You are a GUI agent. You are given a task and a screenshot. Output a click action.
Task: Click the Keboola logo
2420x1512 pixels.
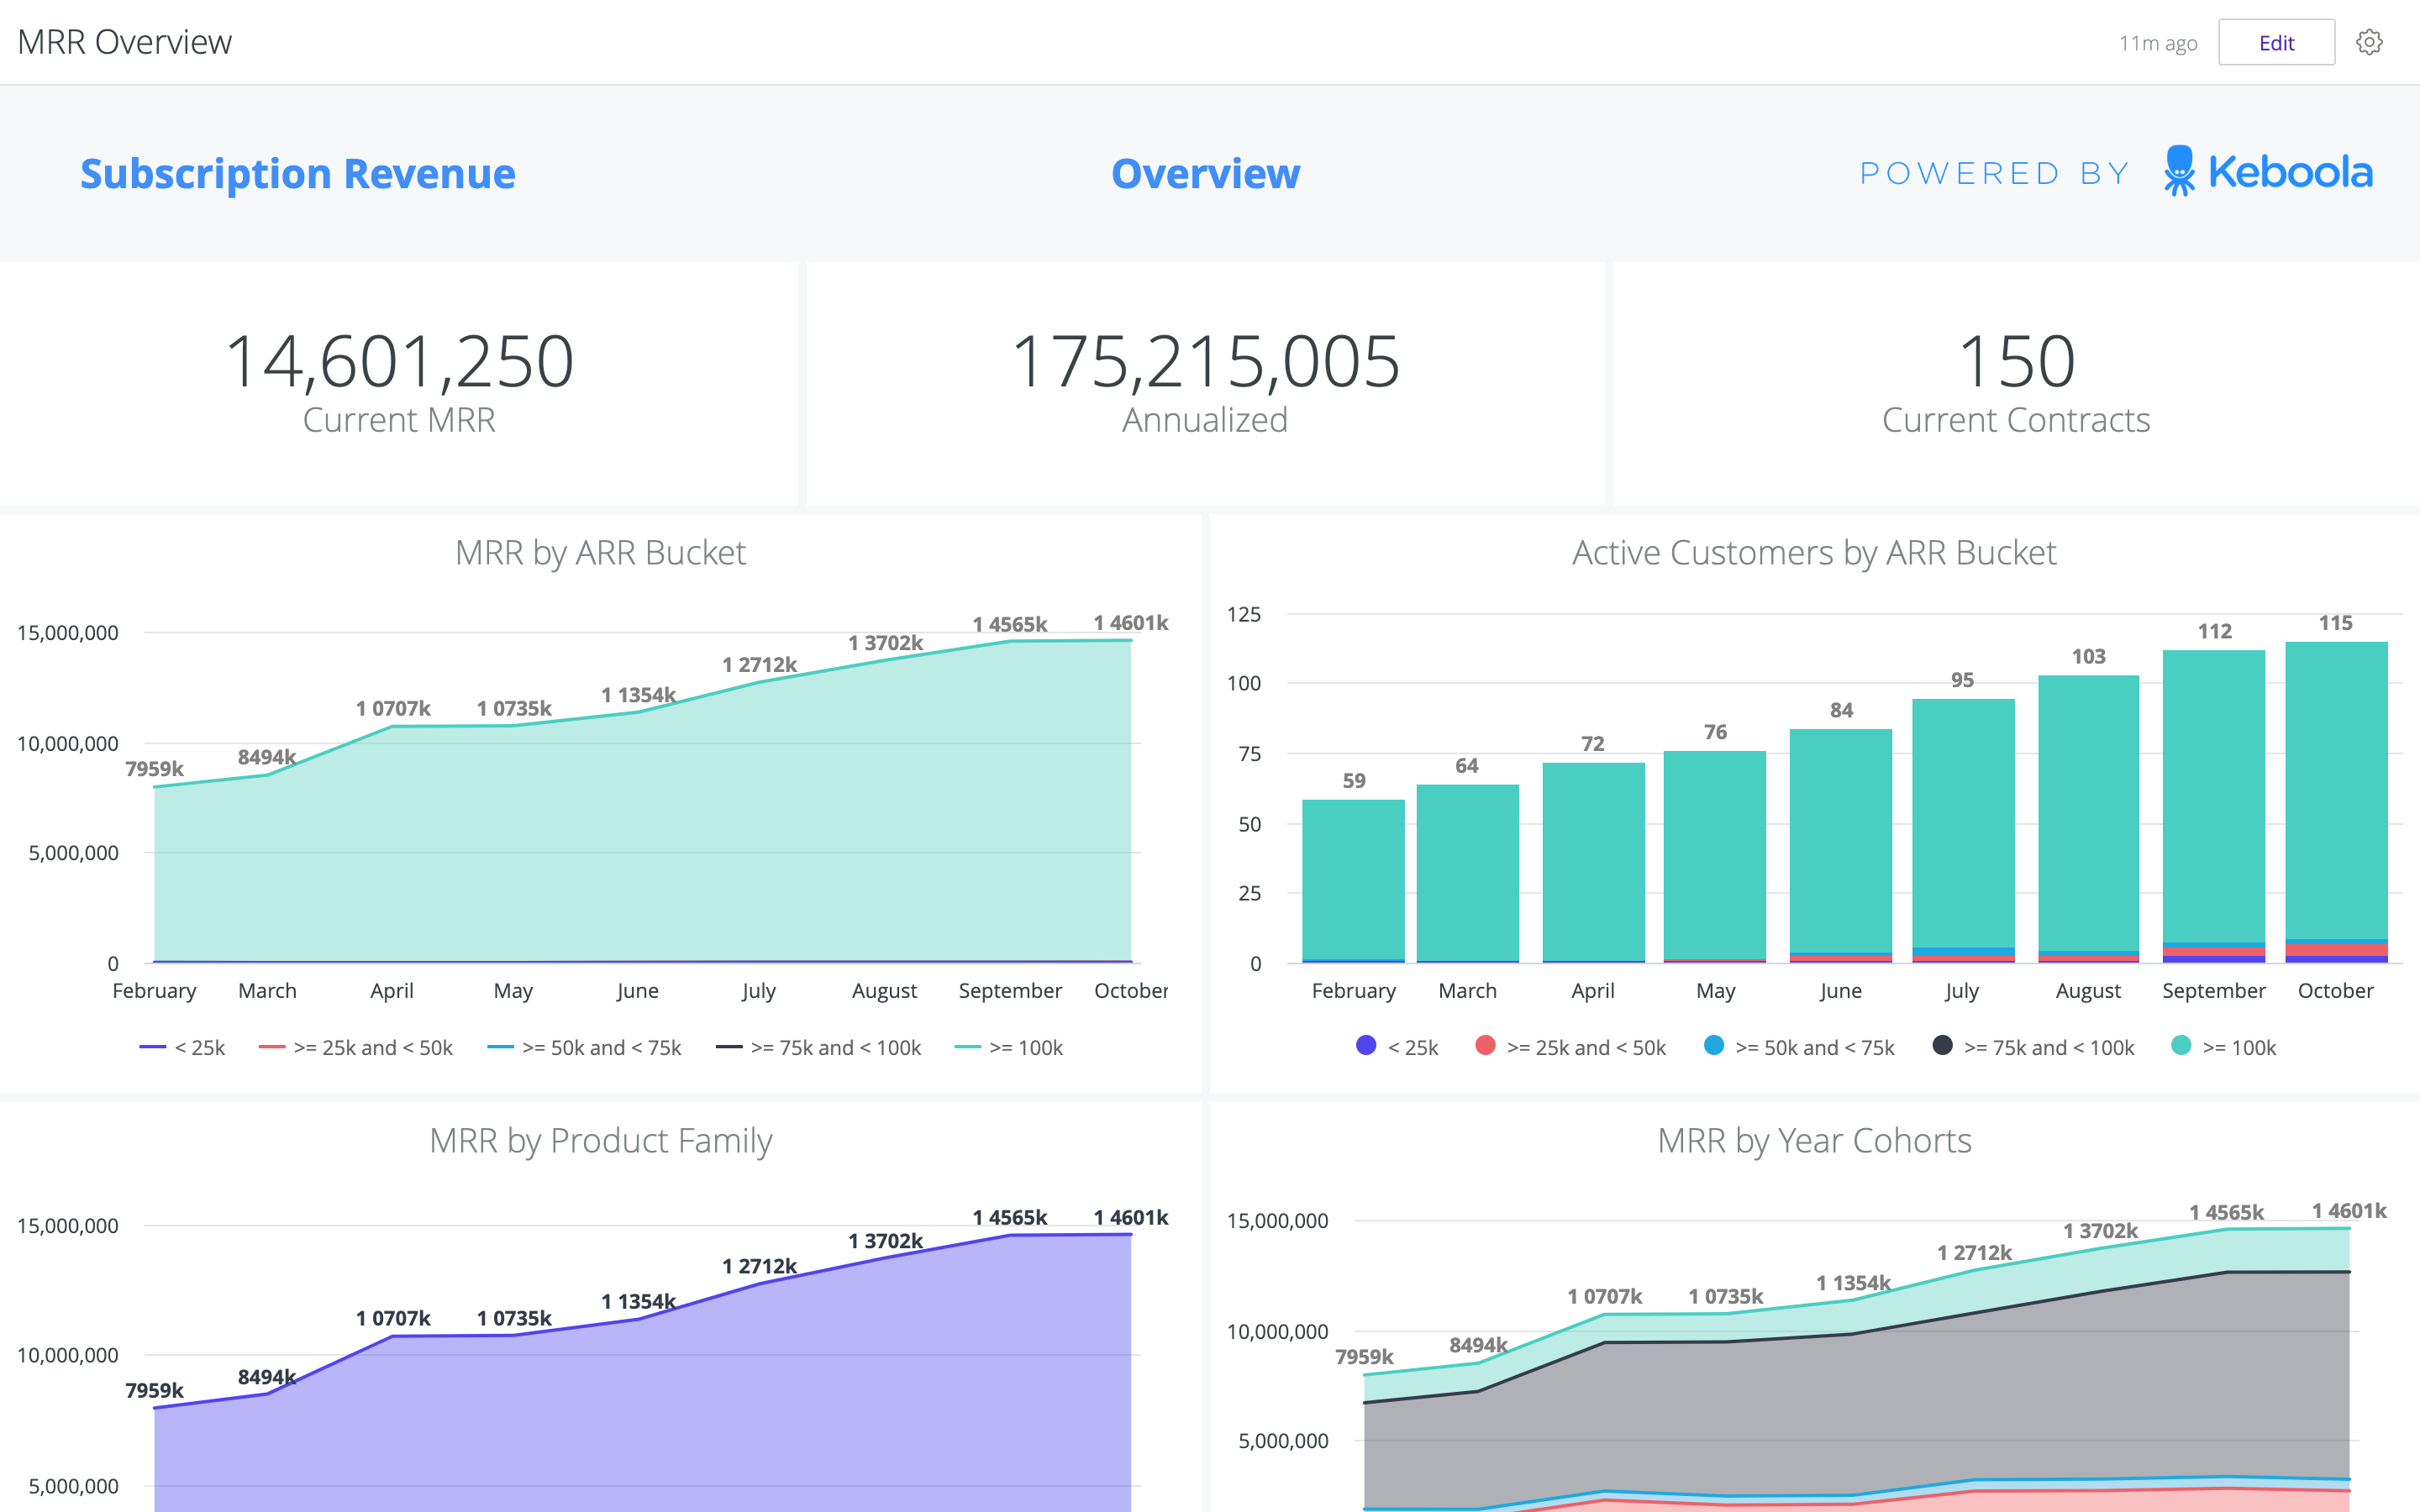(2268, 171)
